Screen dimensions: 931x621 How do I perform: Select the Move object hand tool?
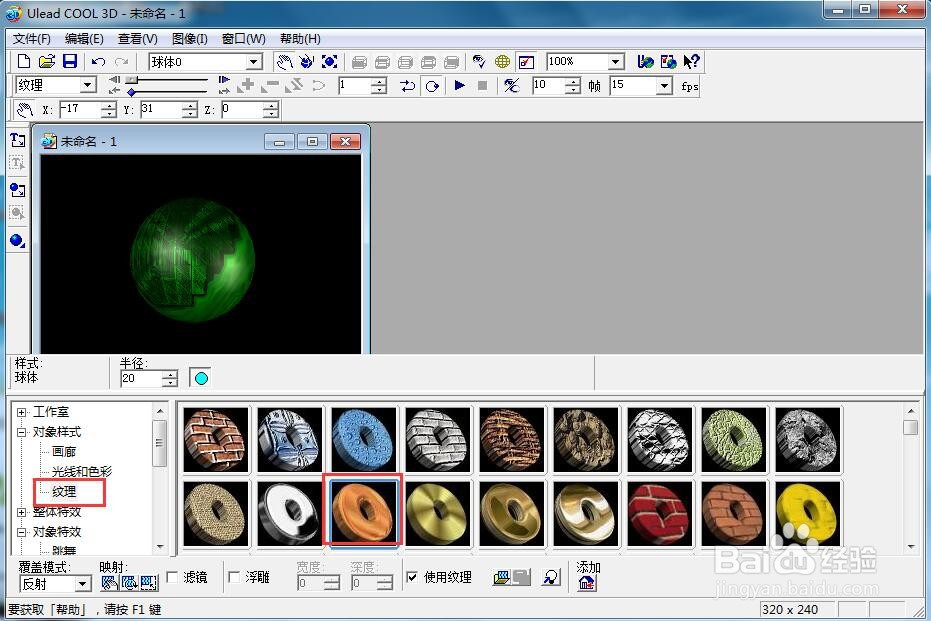coord(284,62)
